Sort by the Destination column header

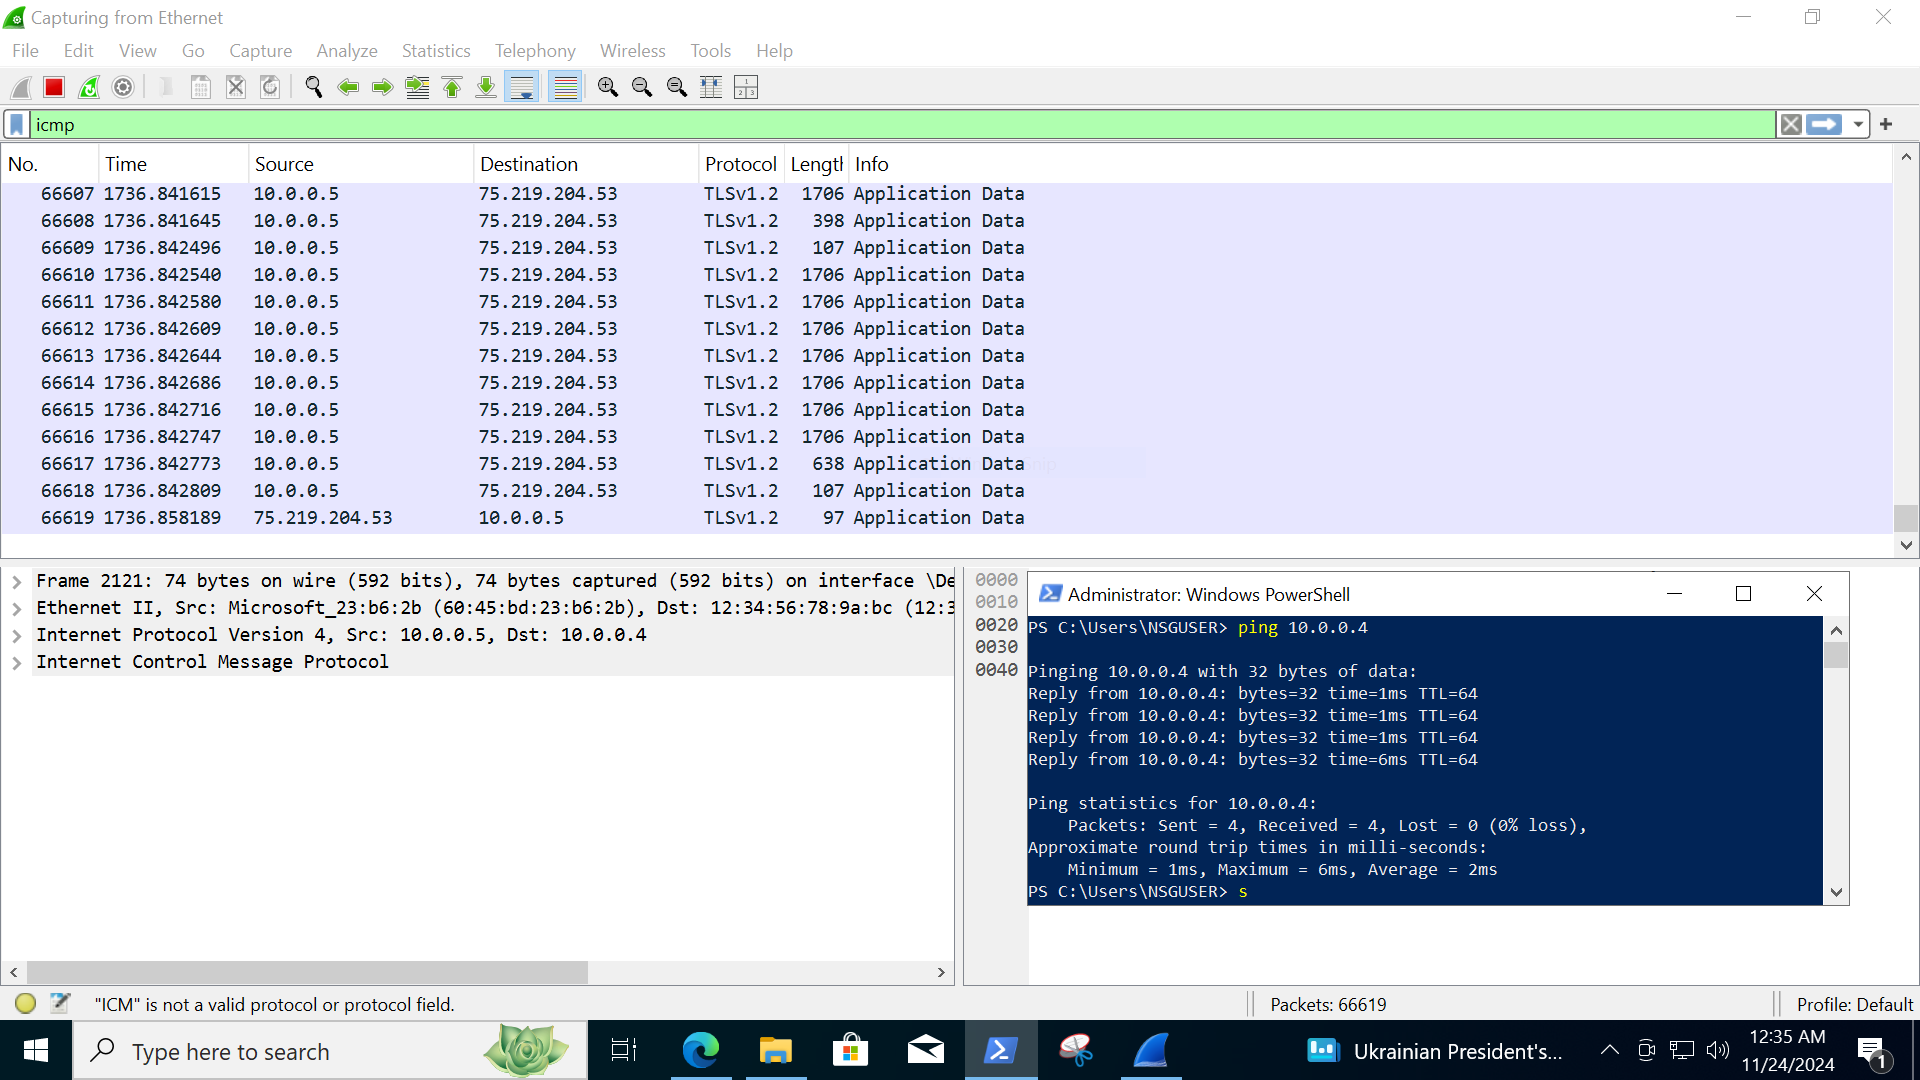pyautogui.click(x=585, y=164)
